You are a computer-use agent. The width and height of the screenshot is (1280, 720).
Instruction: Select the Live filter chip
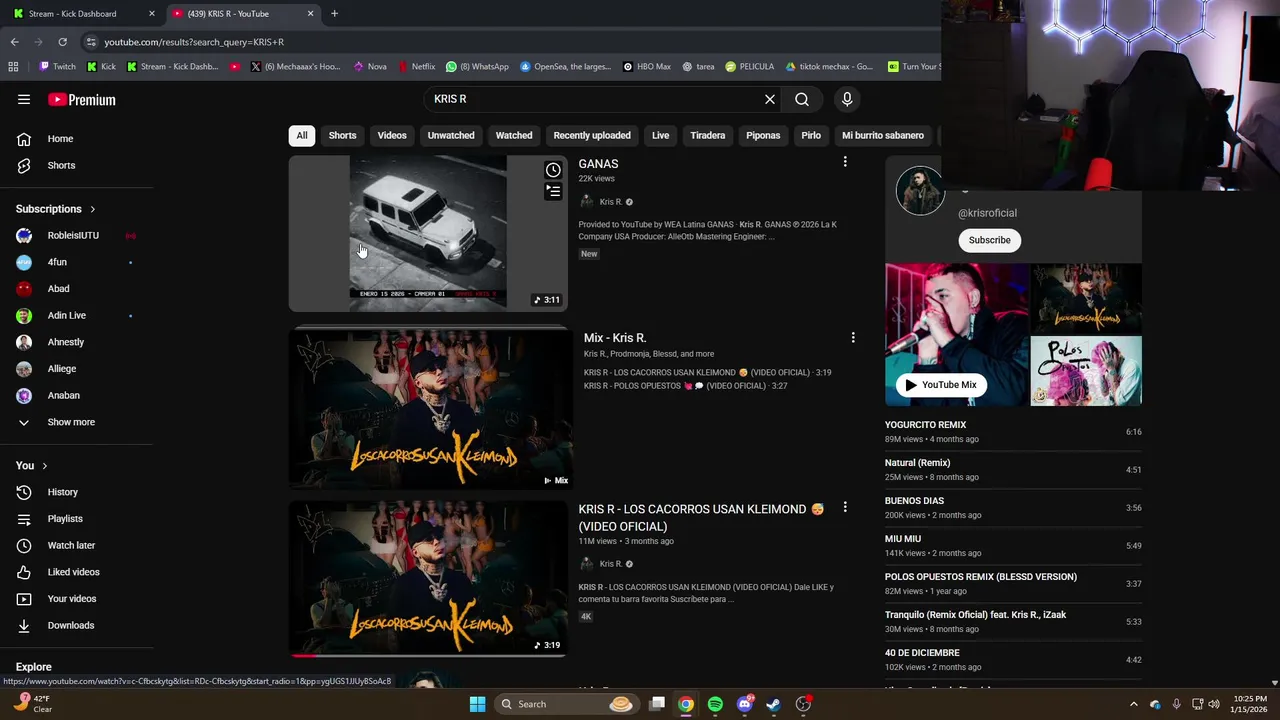(661, 135)
